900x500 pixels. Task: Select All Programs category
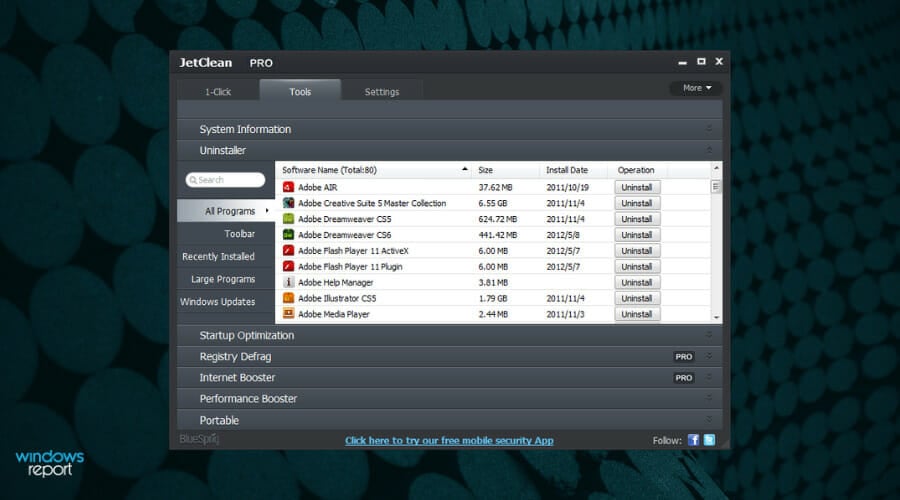coord(226,211)
